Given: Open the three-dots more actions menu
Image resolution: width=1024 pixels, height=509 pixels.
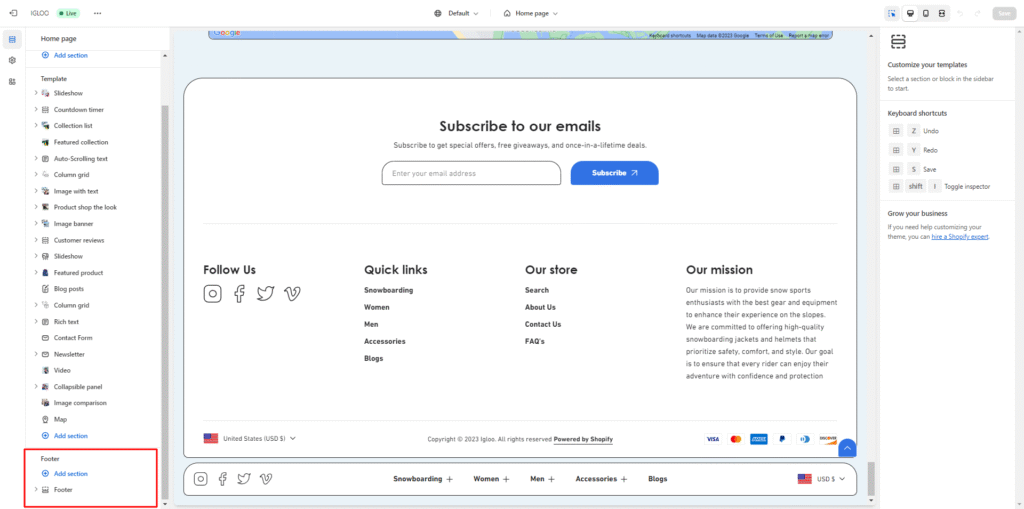Looking at the screenshot, I should pos(97,13).
